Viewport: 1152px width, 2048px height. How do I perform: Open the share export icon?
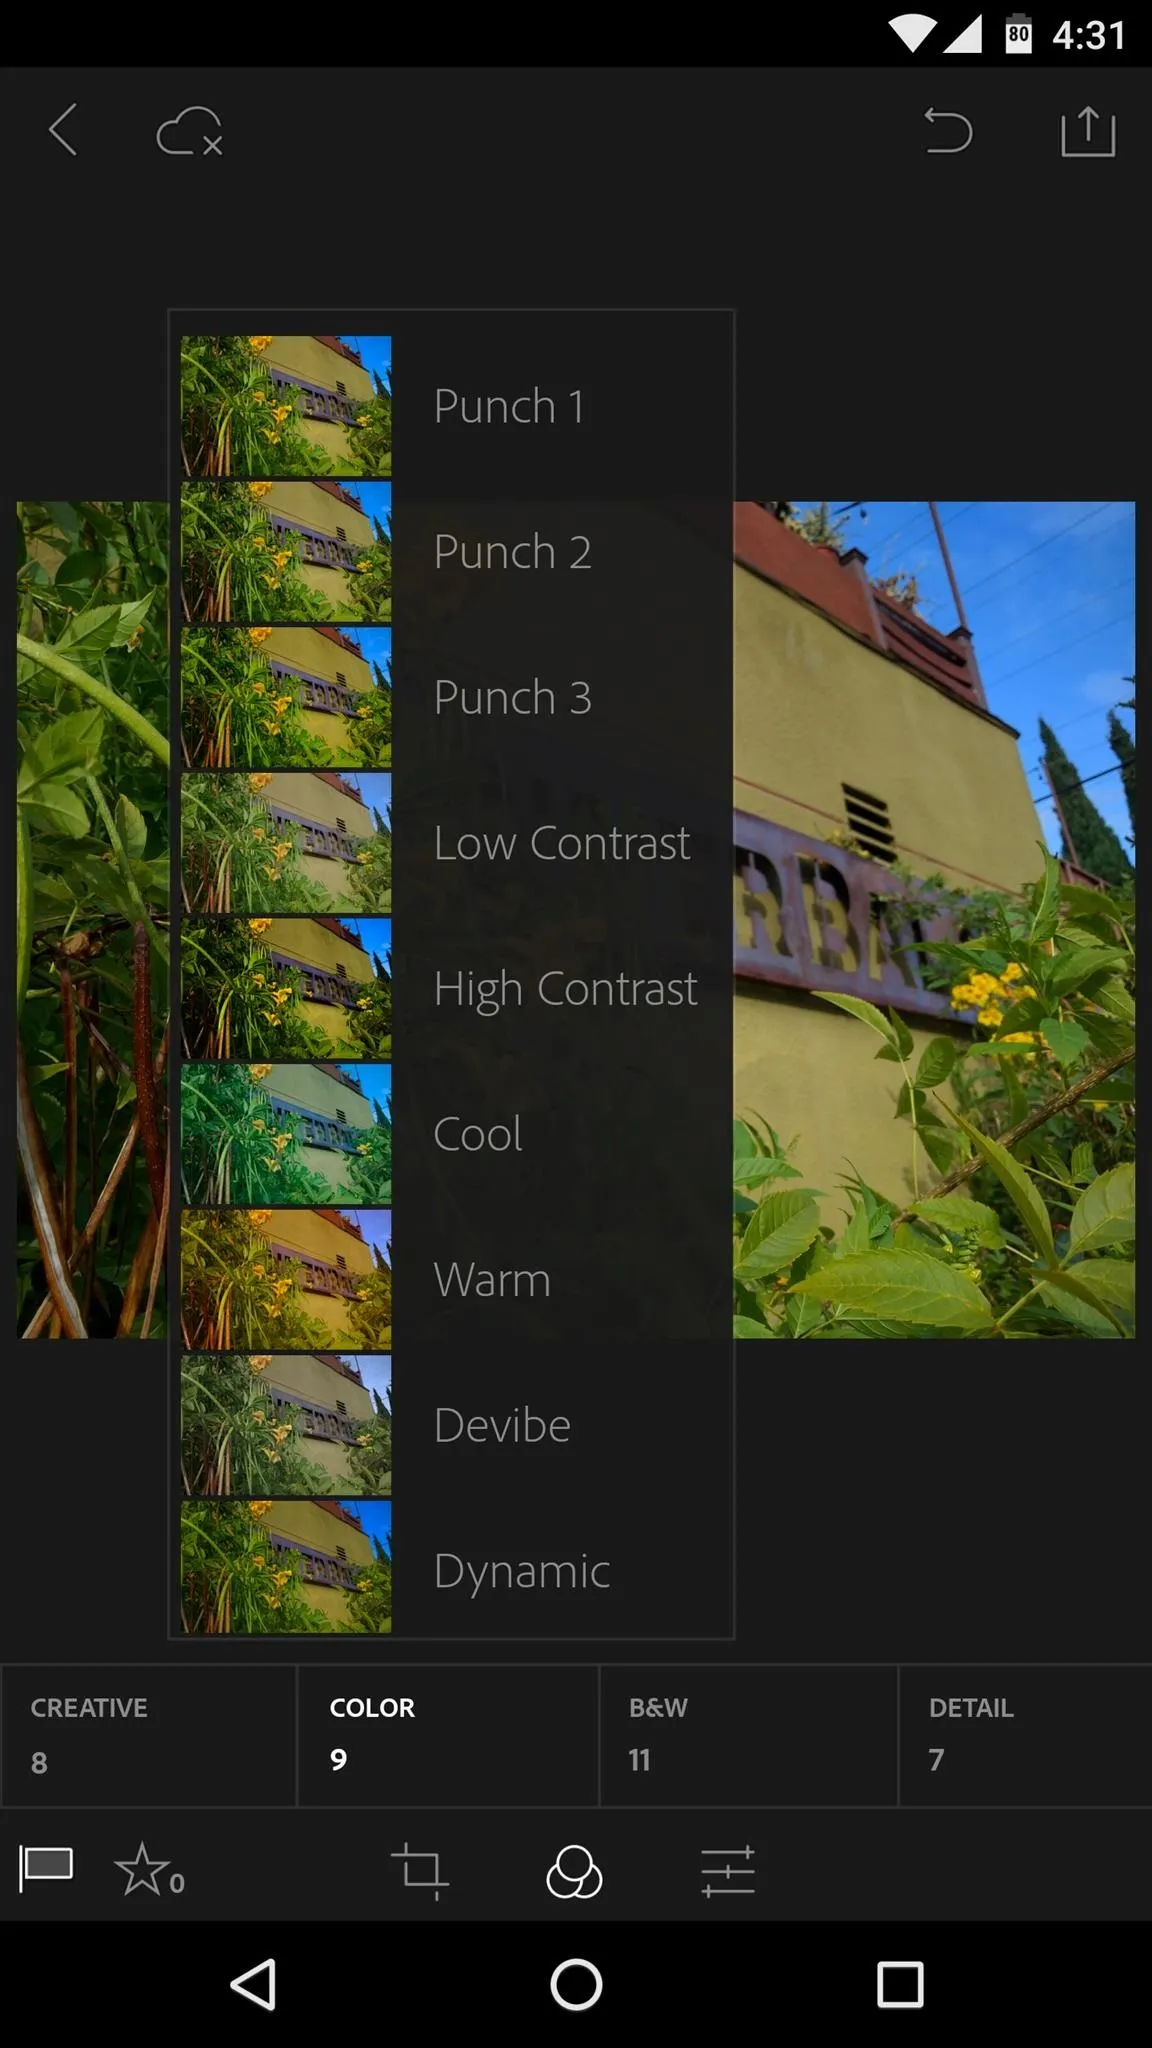pos(1087,131)
